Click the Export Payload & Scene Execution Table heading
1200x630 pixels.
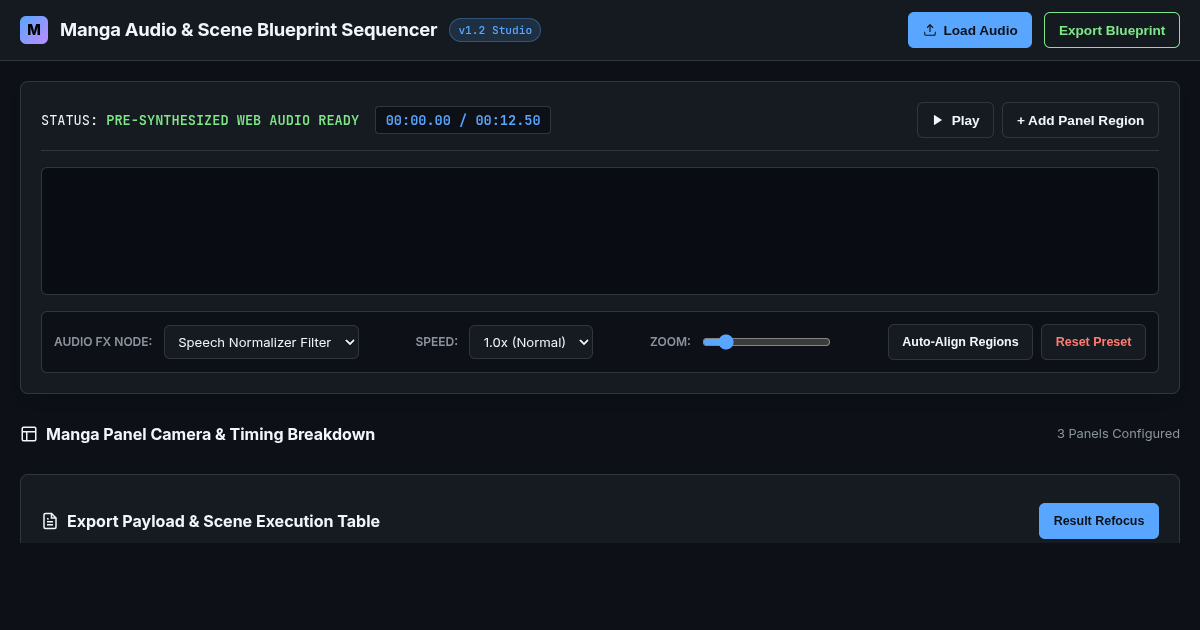223,521
